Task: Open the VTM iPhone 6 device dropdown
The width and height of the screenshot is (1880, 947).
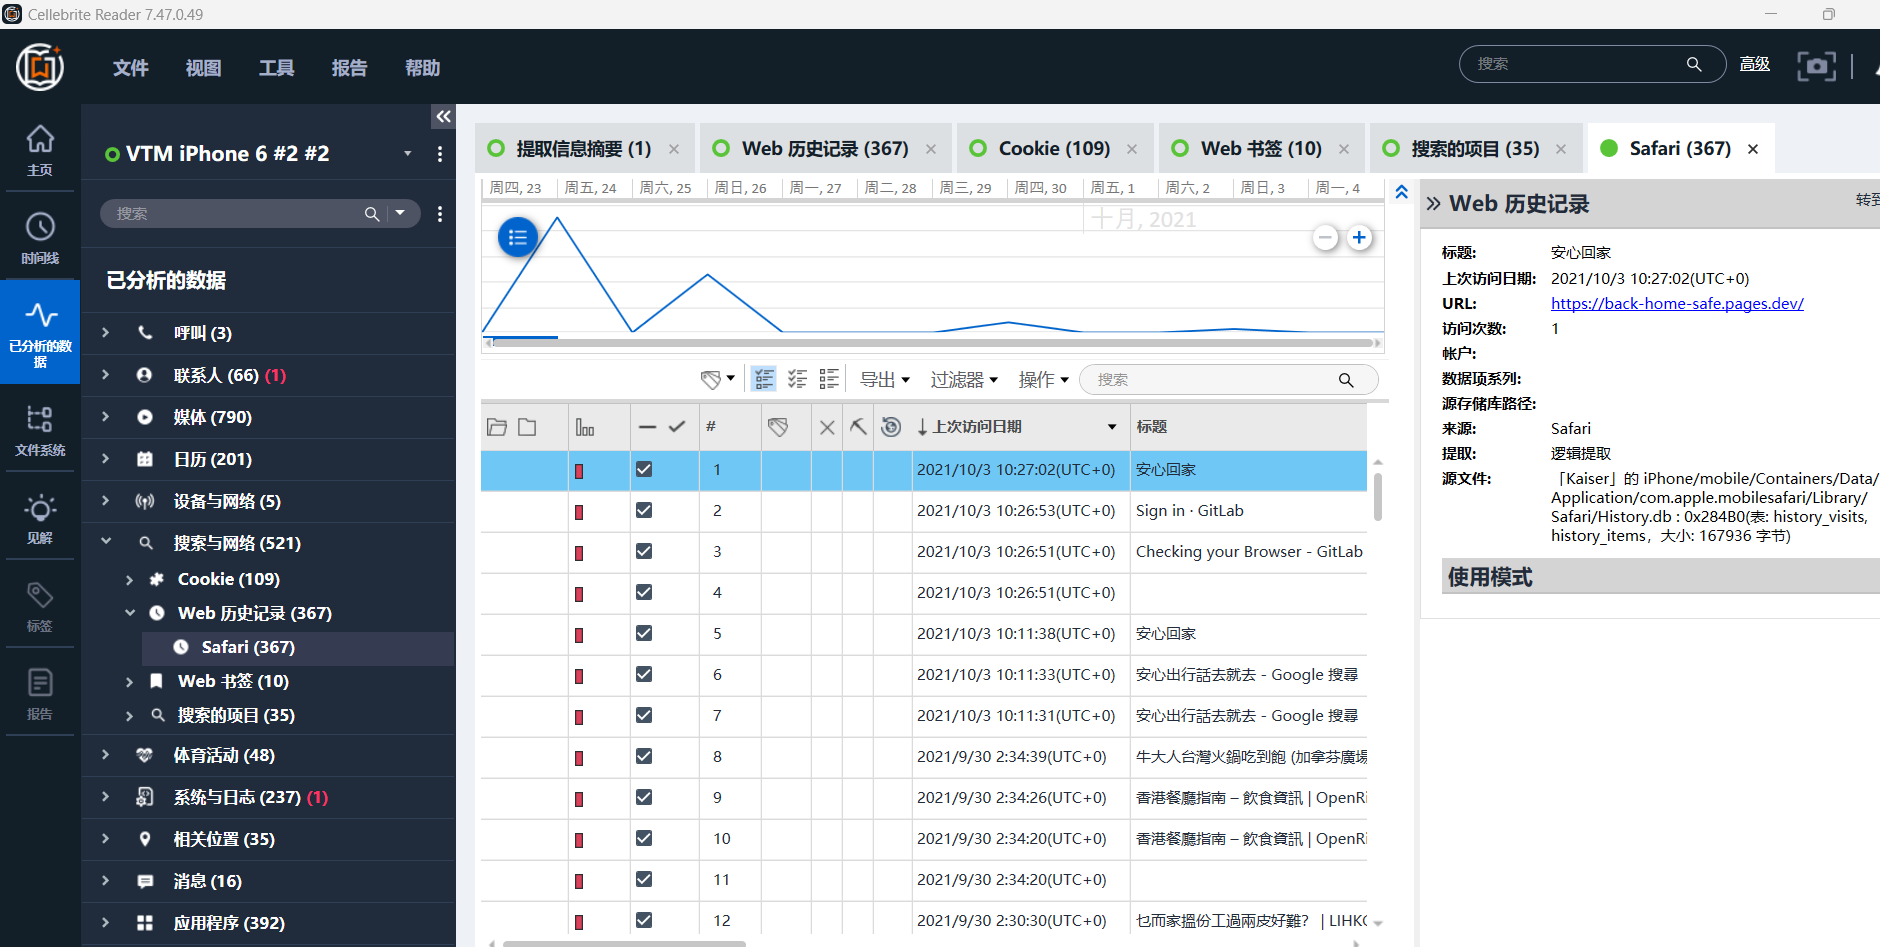Action: [x=408, y=154]
